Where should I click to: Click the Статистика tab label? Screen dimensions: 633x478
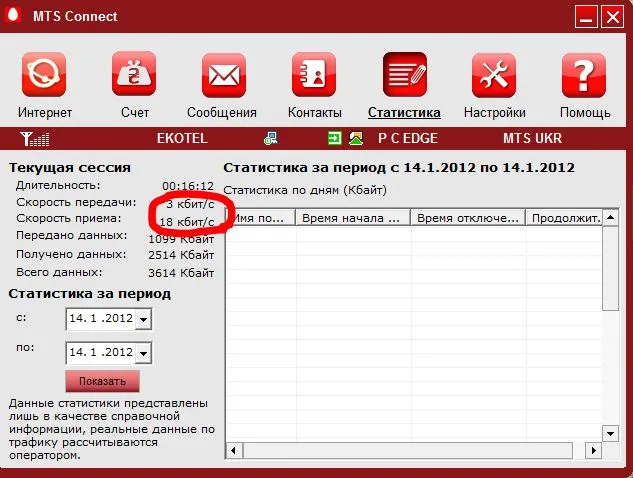pyautogui.click(x=404, y=112)
